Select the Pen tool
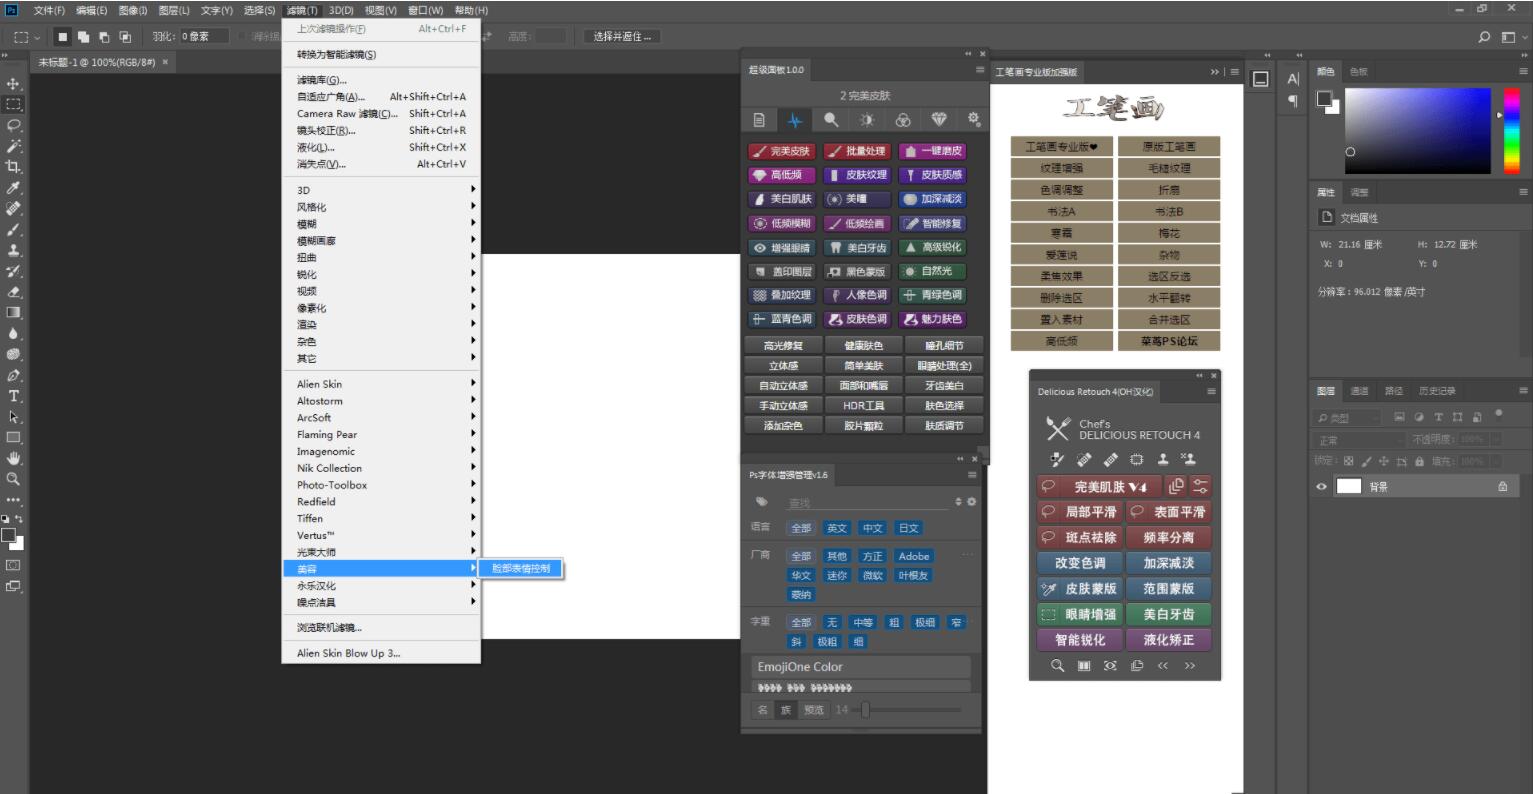 [14, 376]
